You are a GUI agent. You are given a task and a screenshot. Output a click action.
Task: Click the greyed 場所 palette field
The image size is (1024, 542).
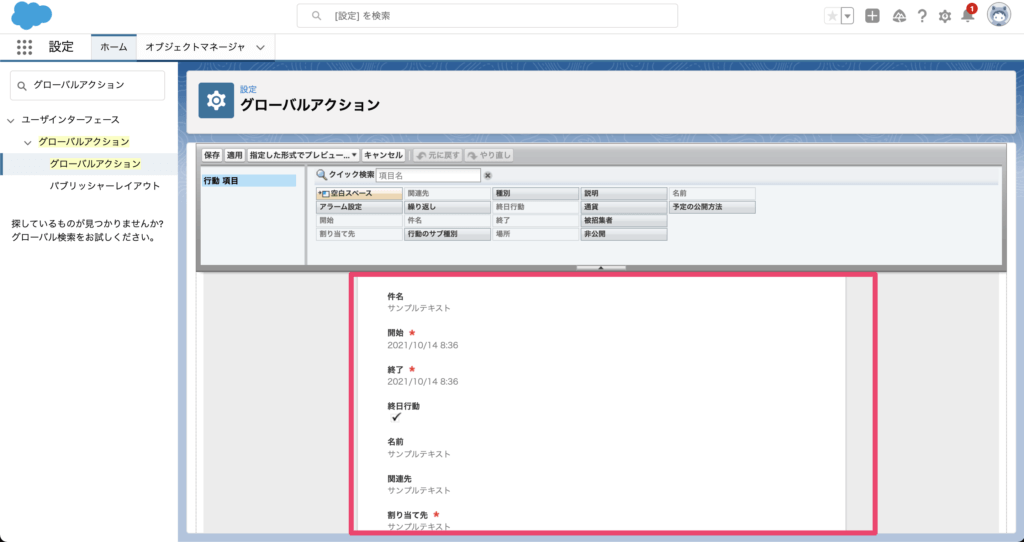[536, 234]
